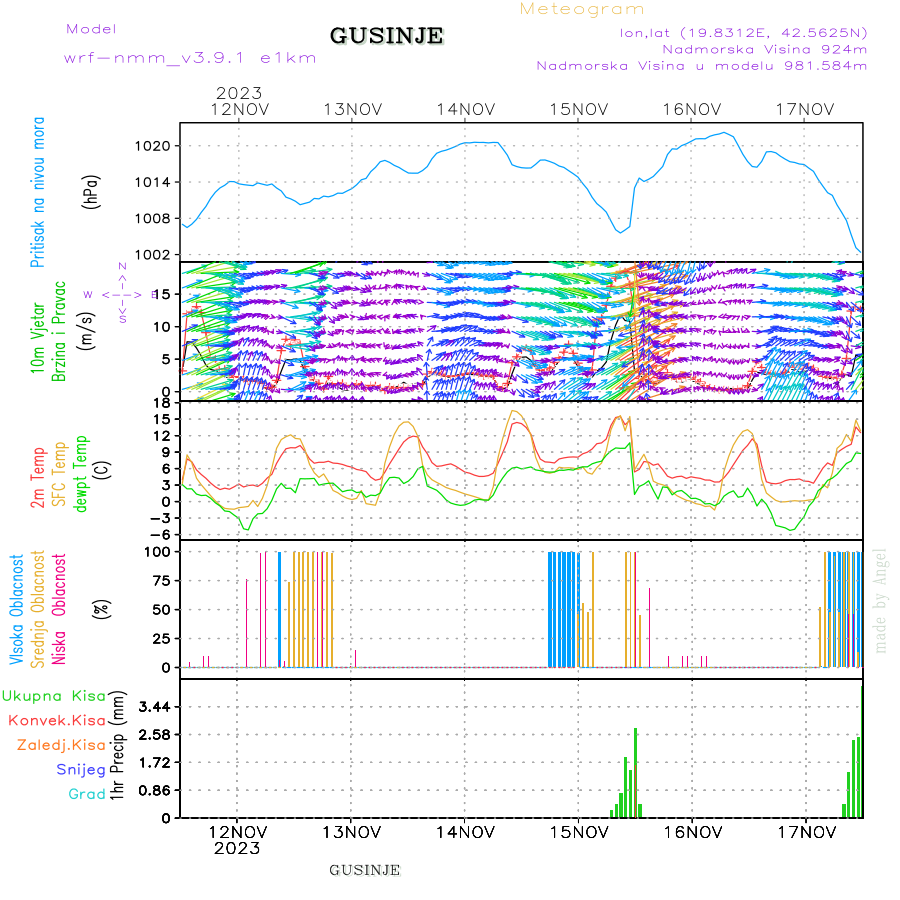Select the 25 tick on the cloud axis
This screenshot has height=900, width=900.
(x=162, y=639)
